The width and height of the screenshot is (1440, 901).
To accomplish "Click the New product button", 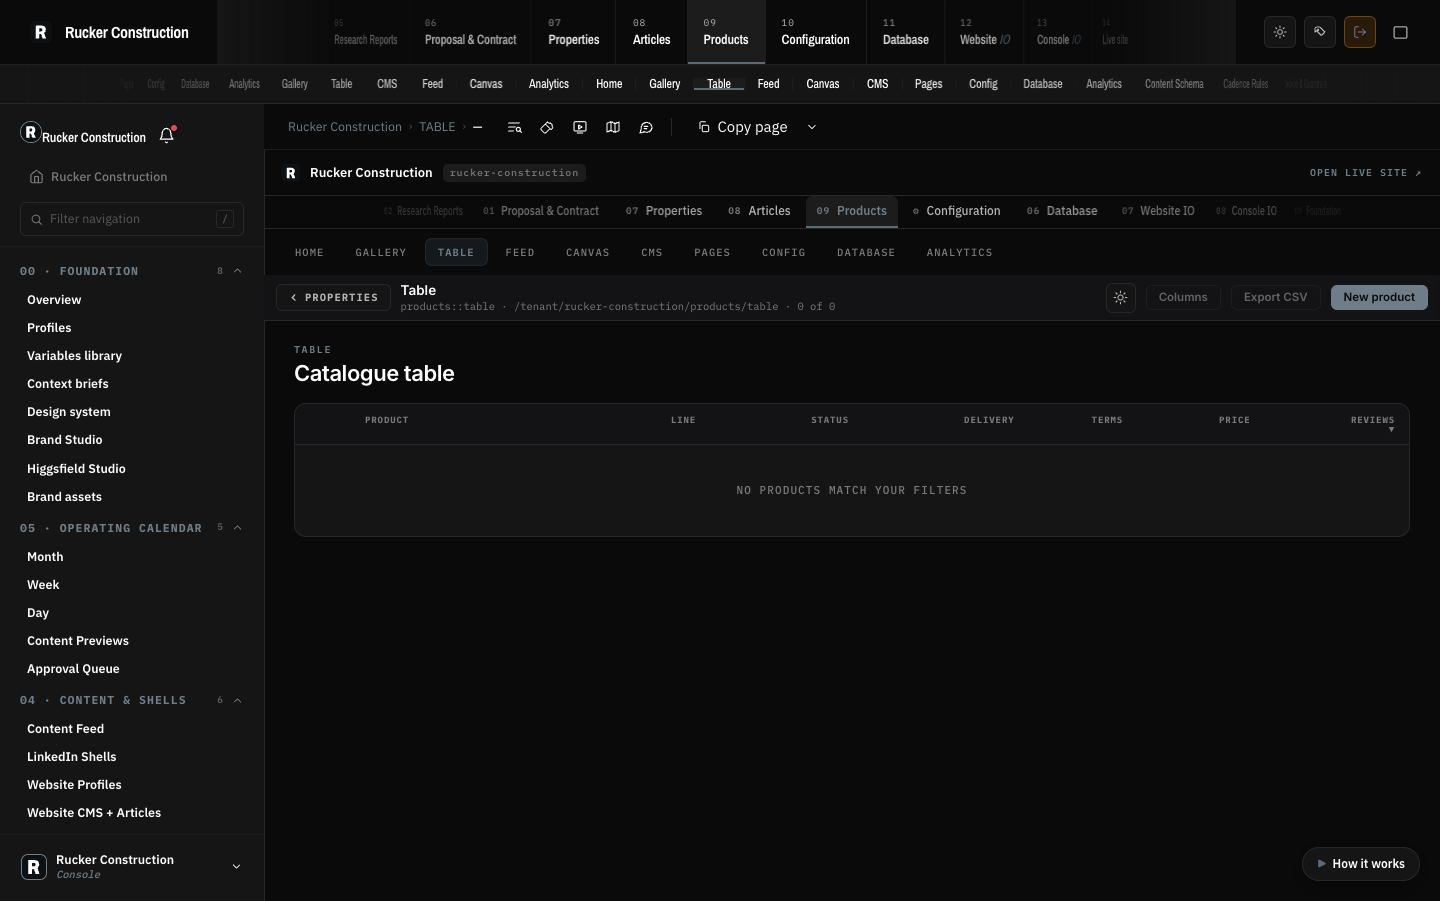I will (x=1379, y=297).
